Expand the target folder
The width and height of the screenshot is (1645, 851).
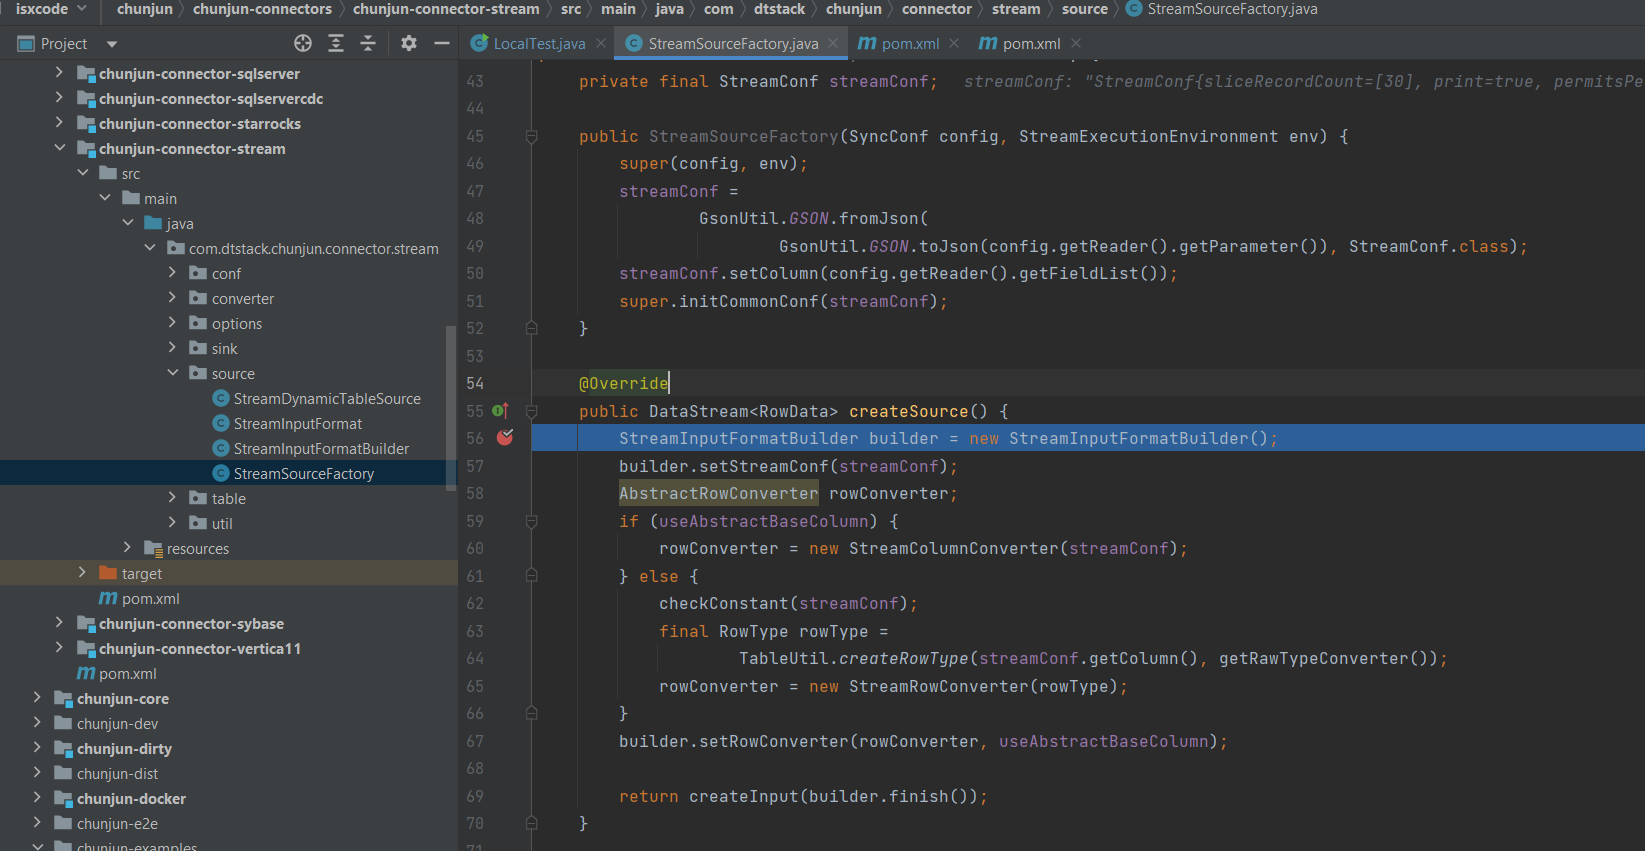pyautogui.click(x=82, y=573)
